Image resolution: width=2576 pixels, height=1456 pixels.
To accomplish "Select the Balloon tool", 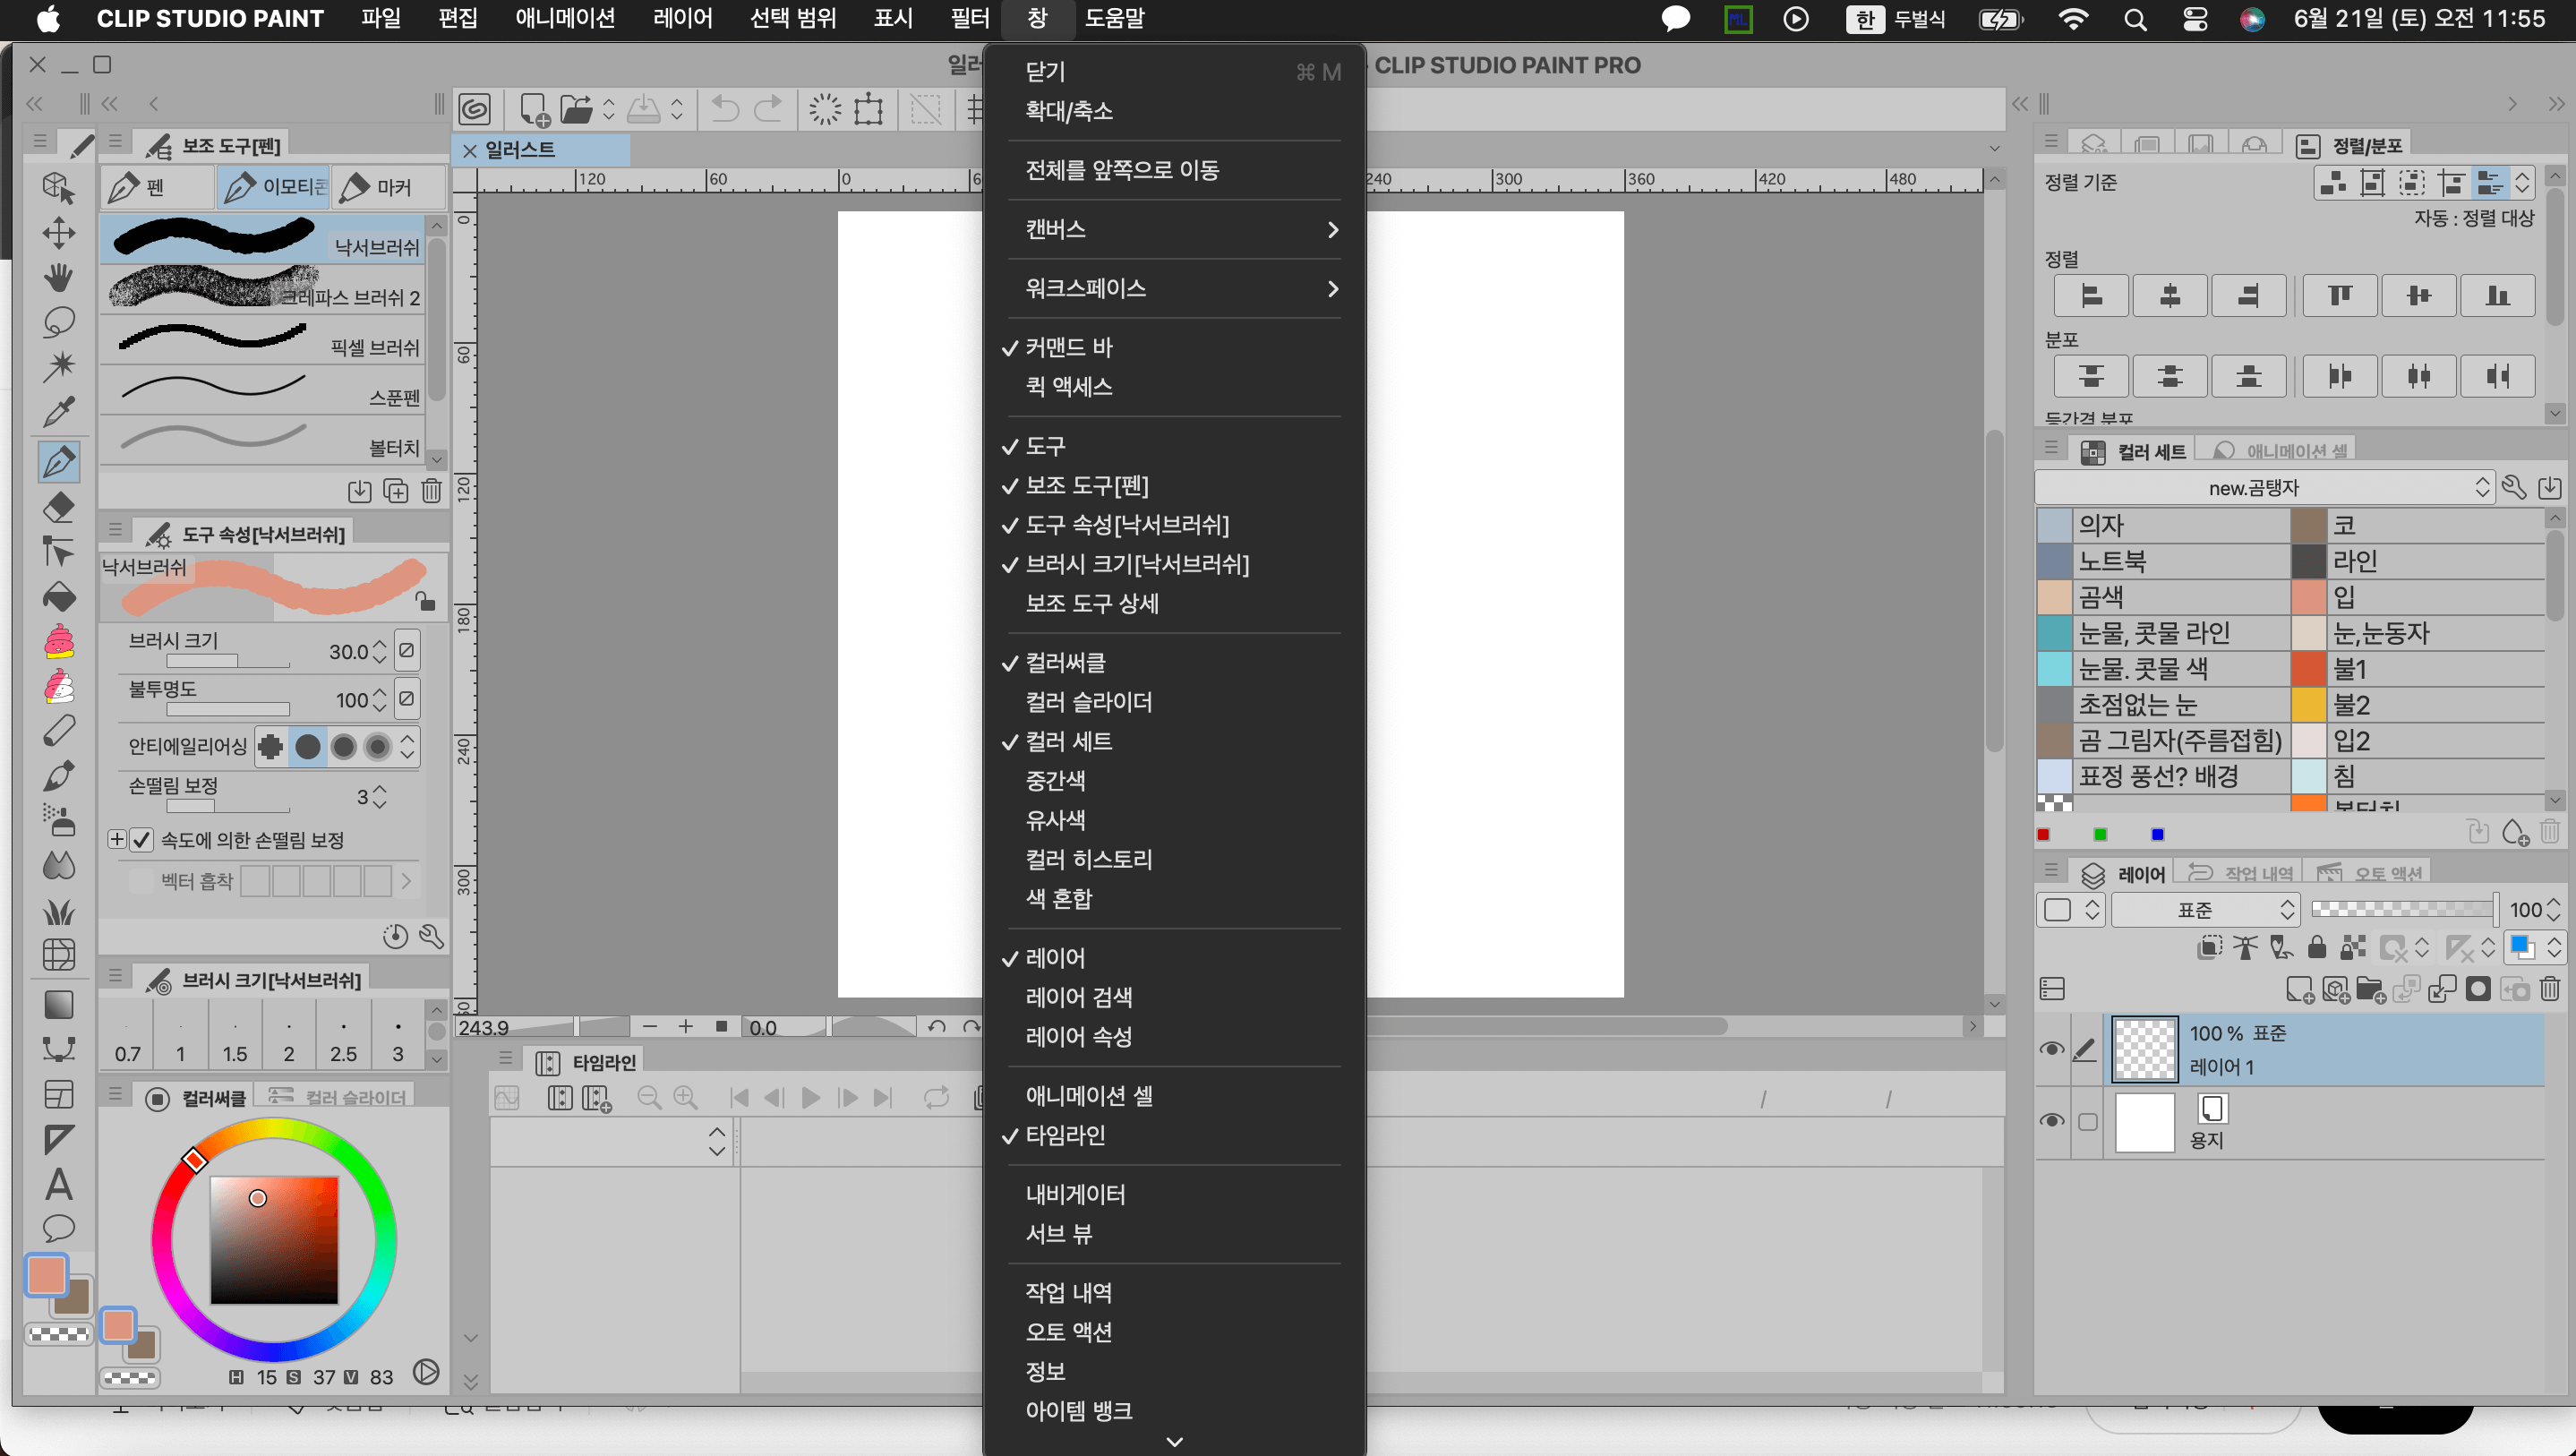I will [x=59, y=1228].
